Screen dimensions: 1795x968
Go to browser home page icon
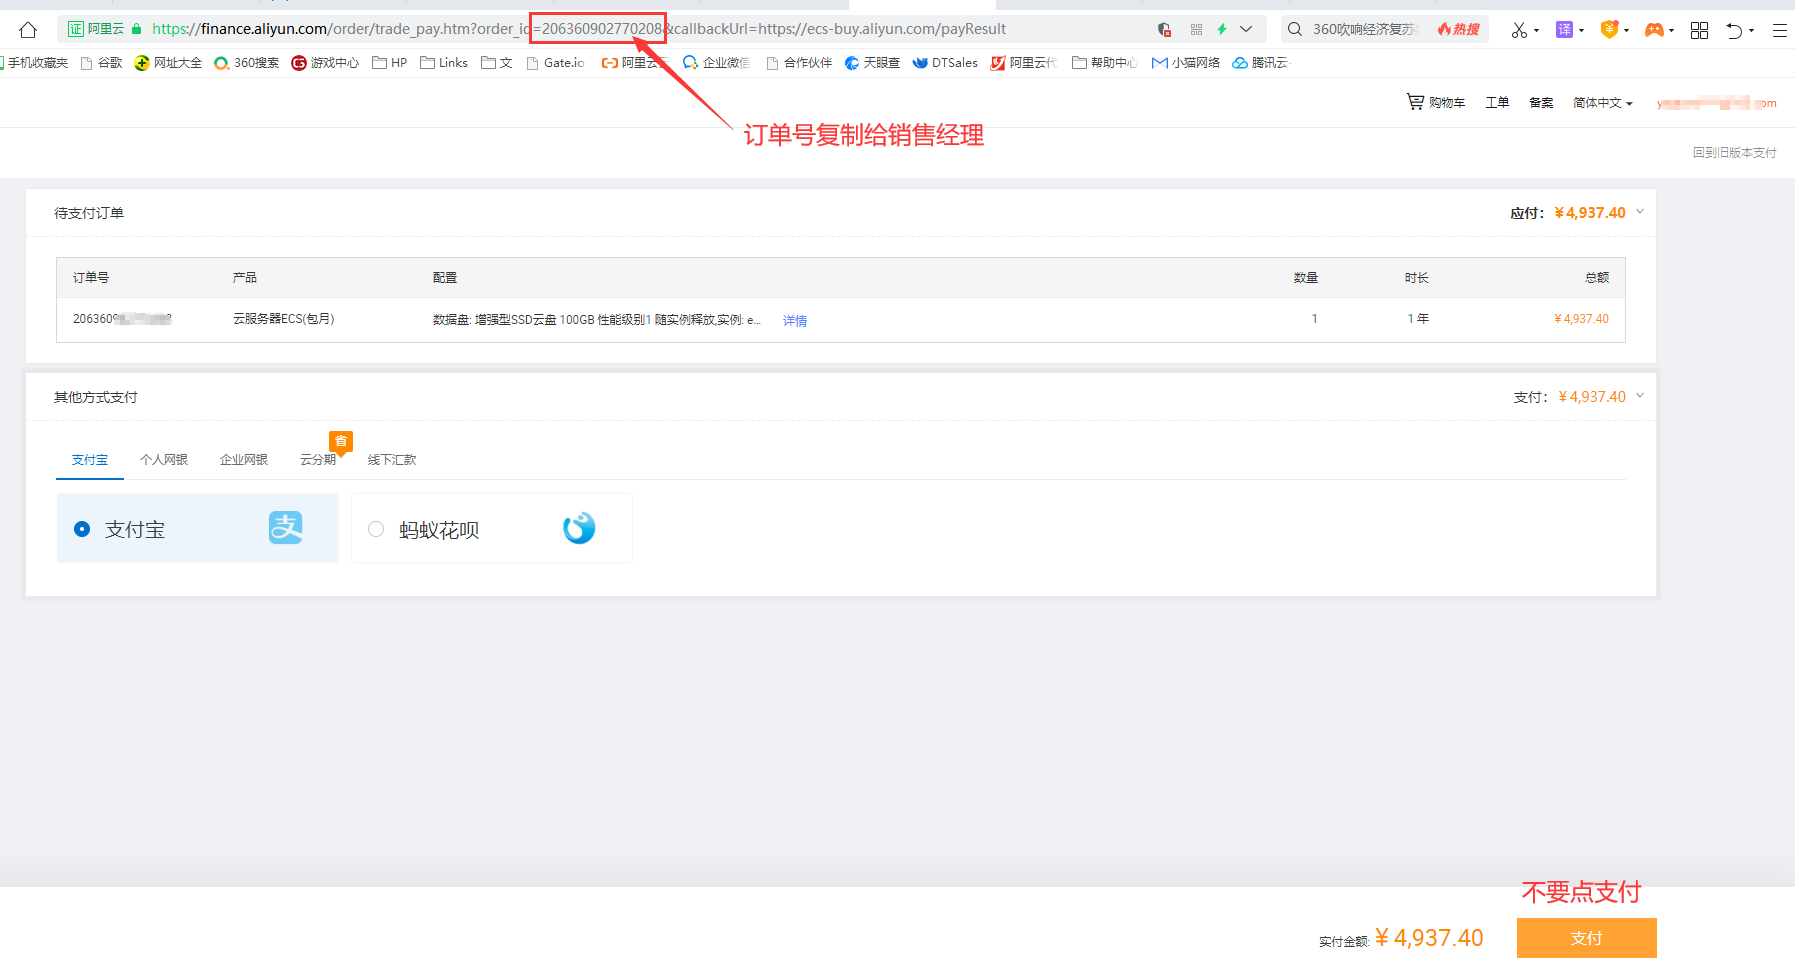(28, 30)
